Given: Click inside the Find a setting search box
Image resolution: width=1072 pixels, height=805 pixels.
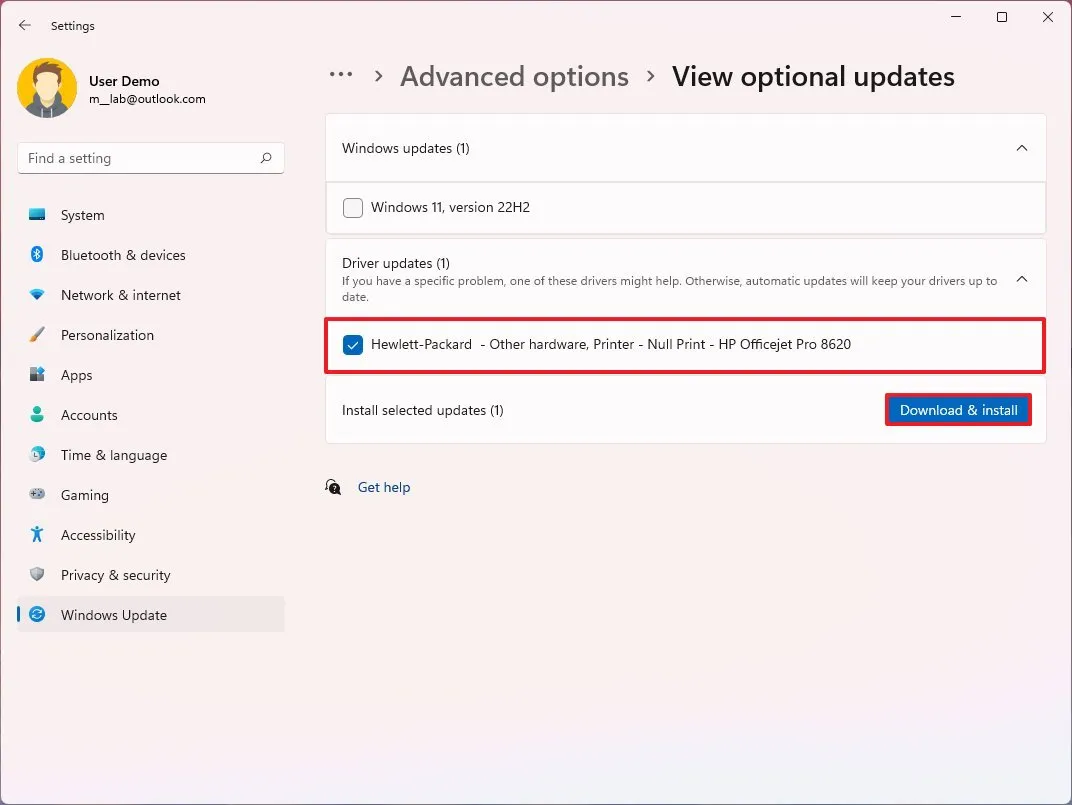Looking at the screenshot, I should (150, 157).
